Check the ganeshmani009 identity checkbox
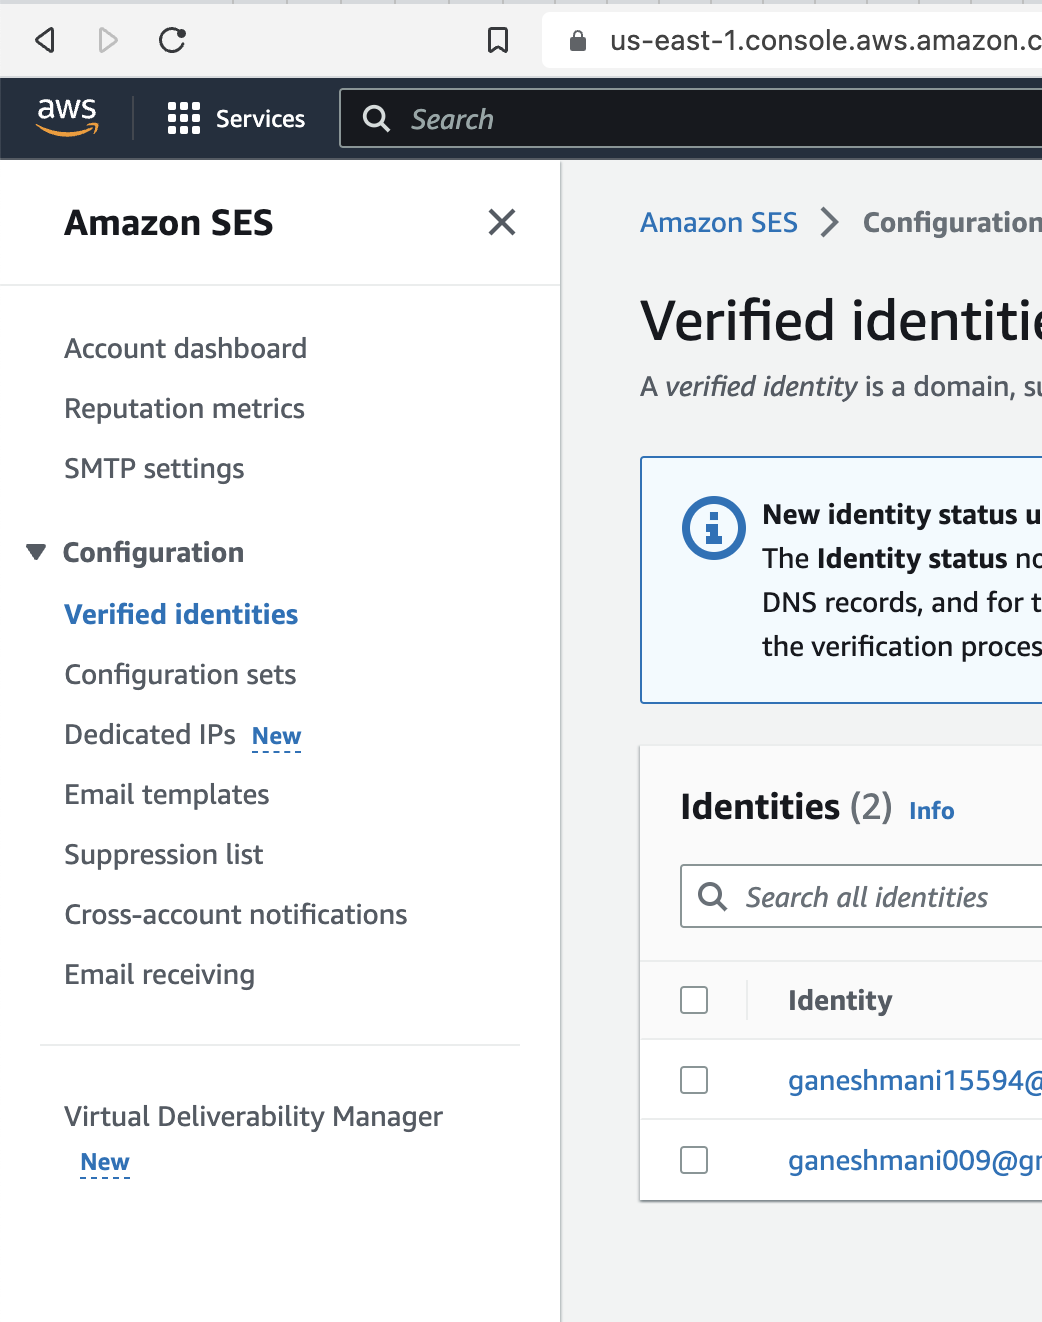 694,1160
